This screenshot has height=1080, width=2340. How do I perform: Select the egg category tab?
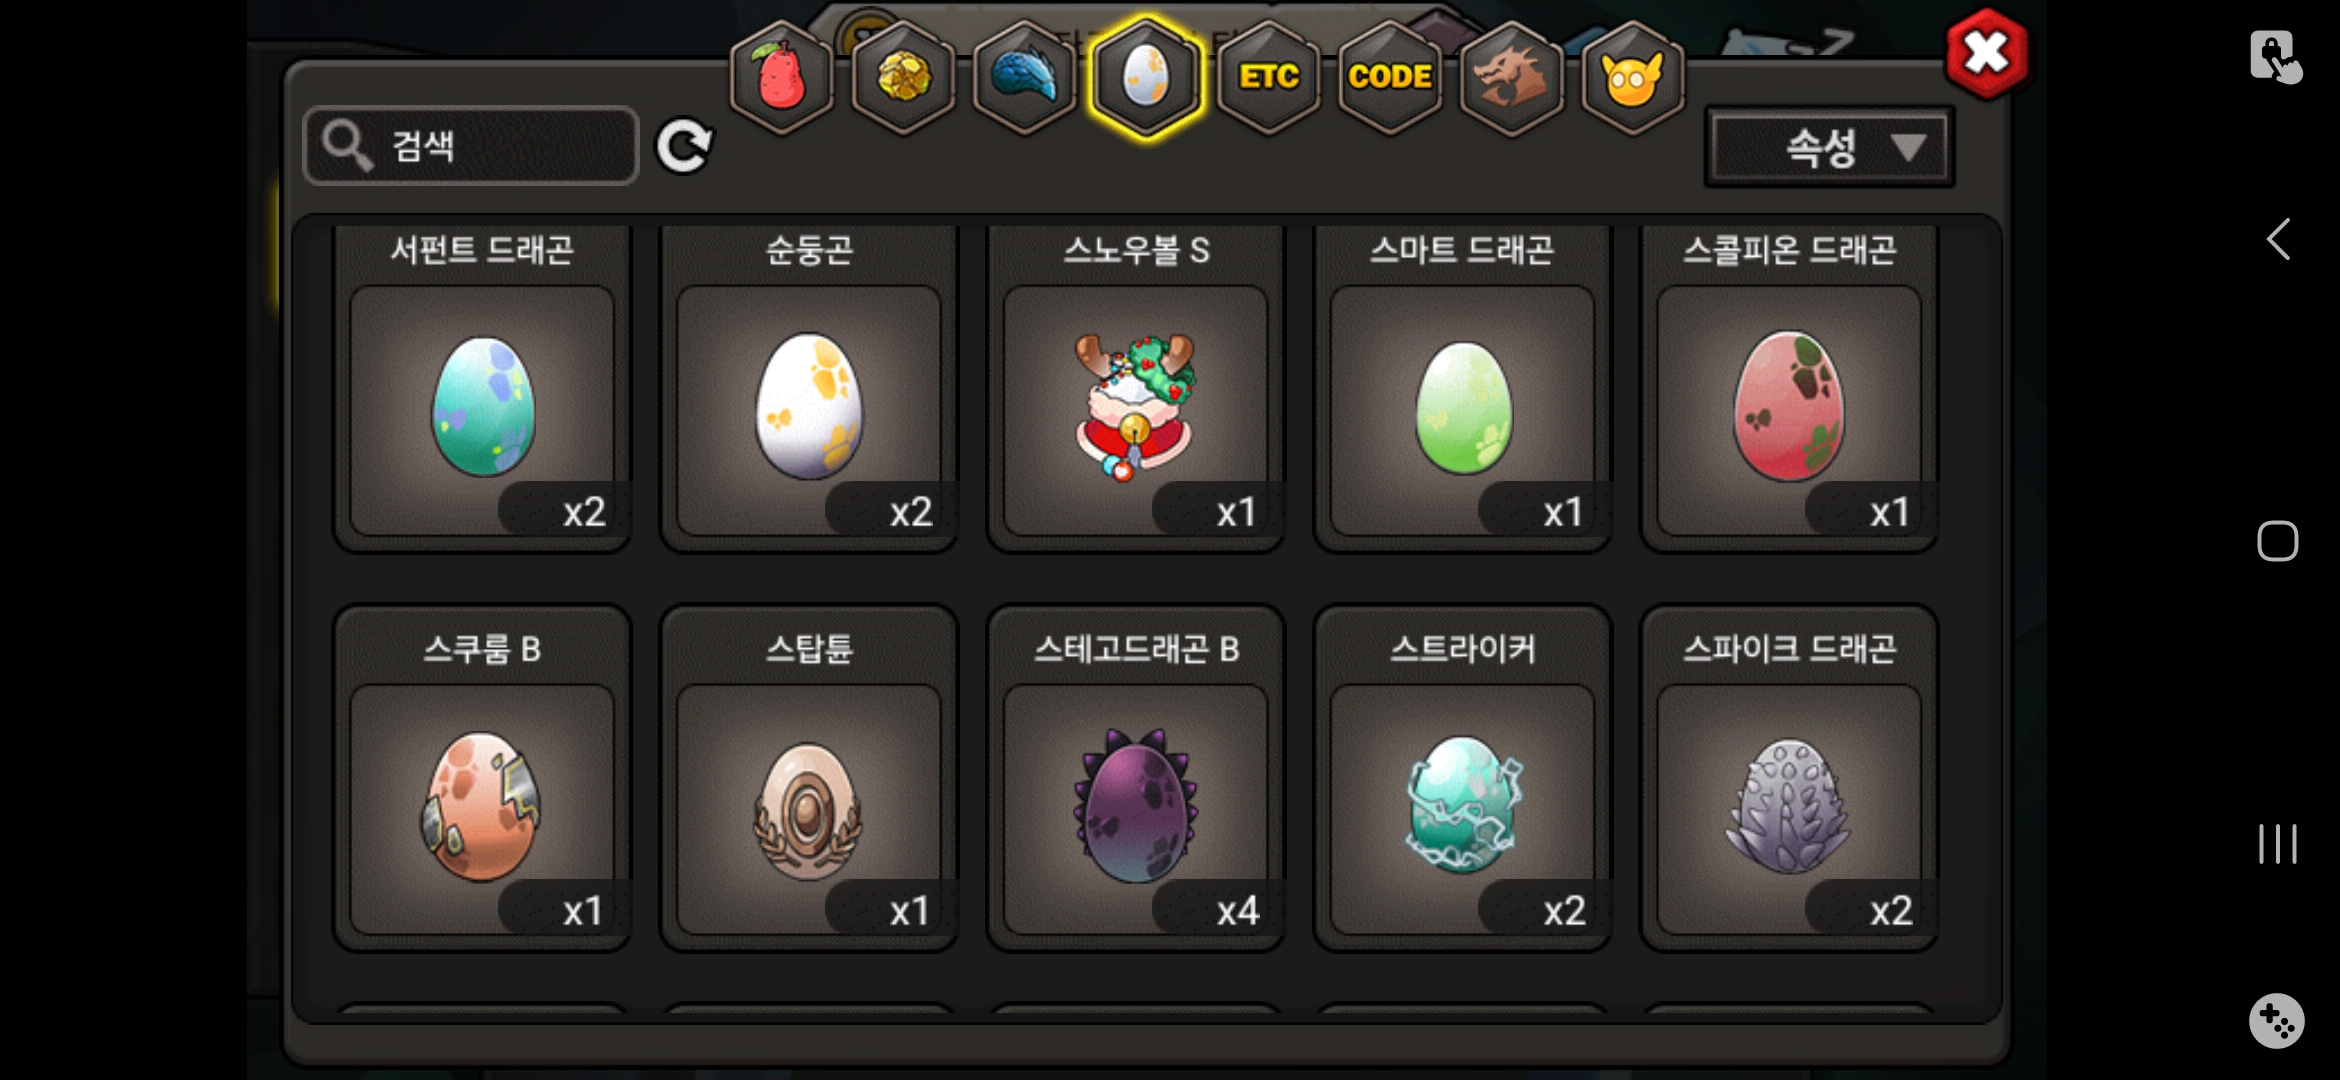[x=1146, y=78]
